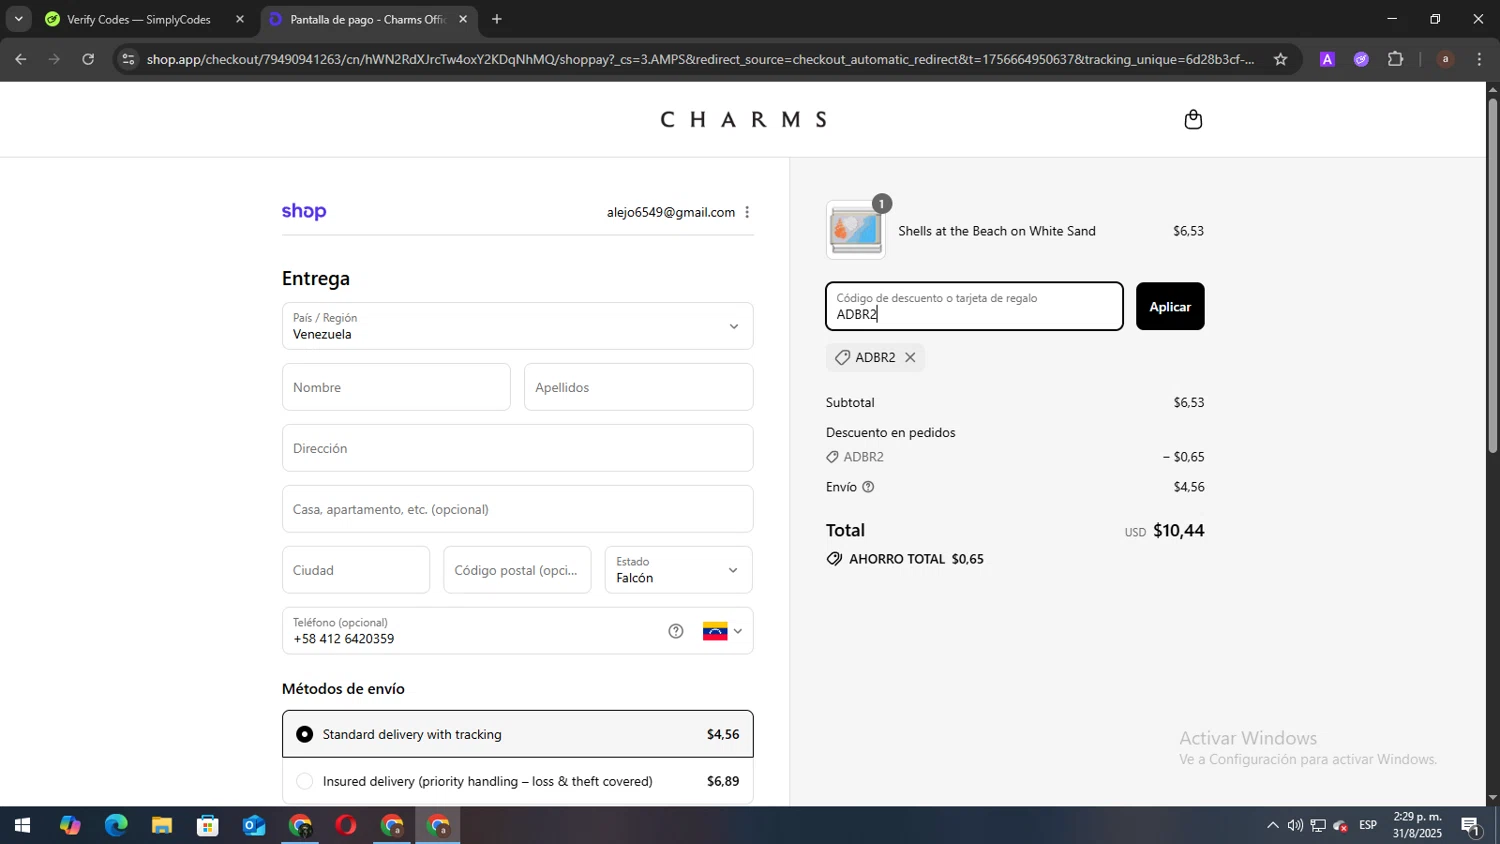1500x844 pixels.
Task: Open the account options three-dot menu
Action: pos(747,212)
